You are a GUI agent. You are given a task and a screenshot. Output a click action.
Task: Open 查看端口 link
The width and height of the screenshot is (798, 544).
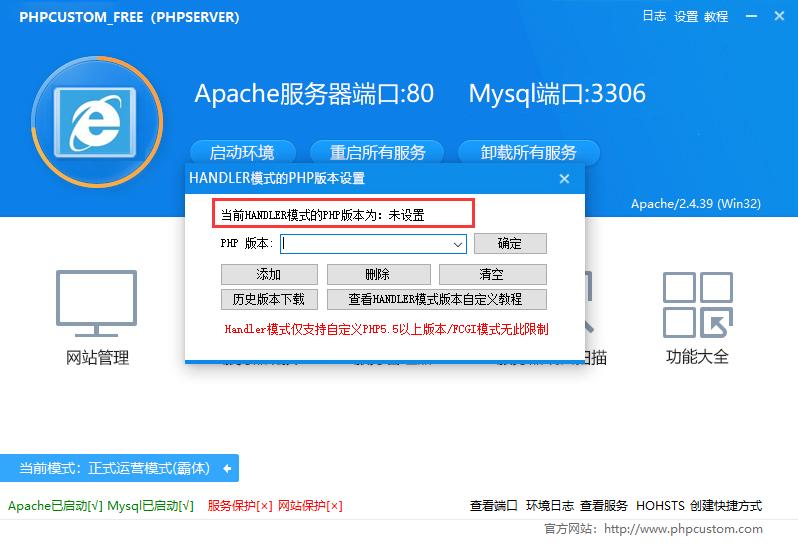pos(494,506)
